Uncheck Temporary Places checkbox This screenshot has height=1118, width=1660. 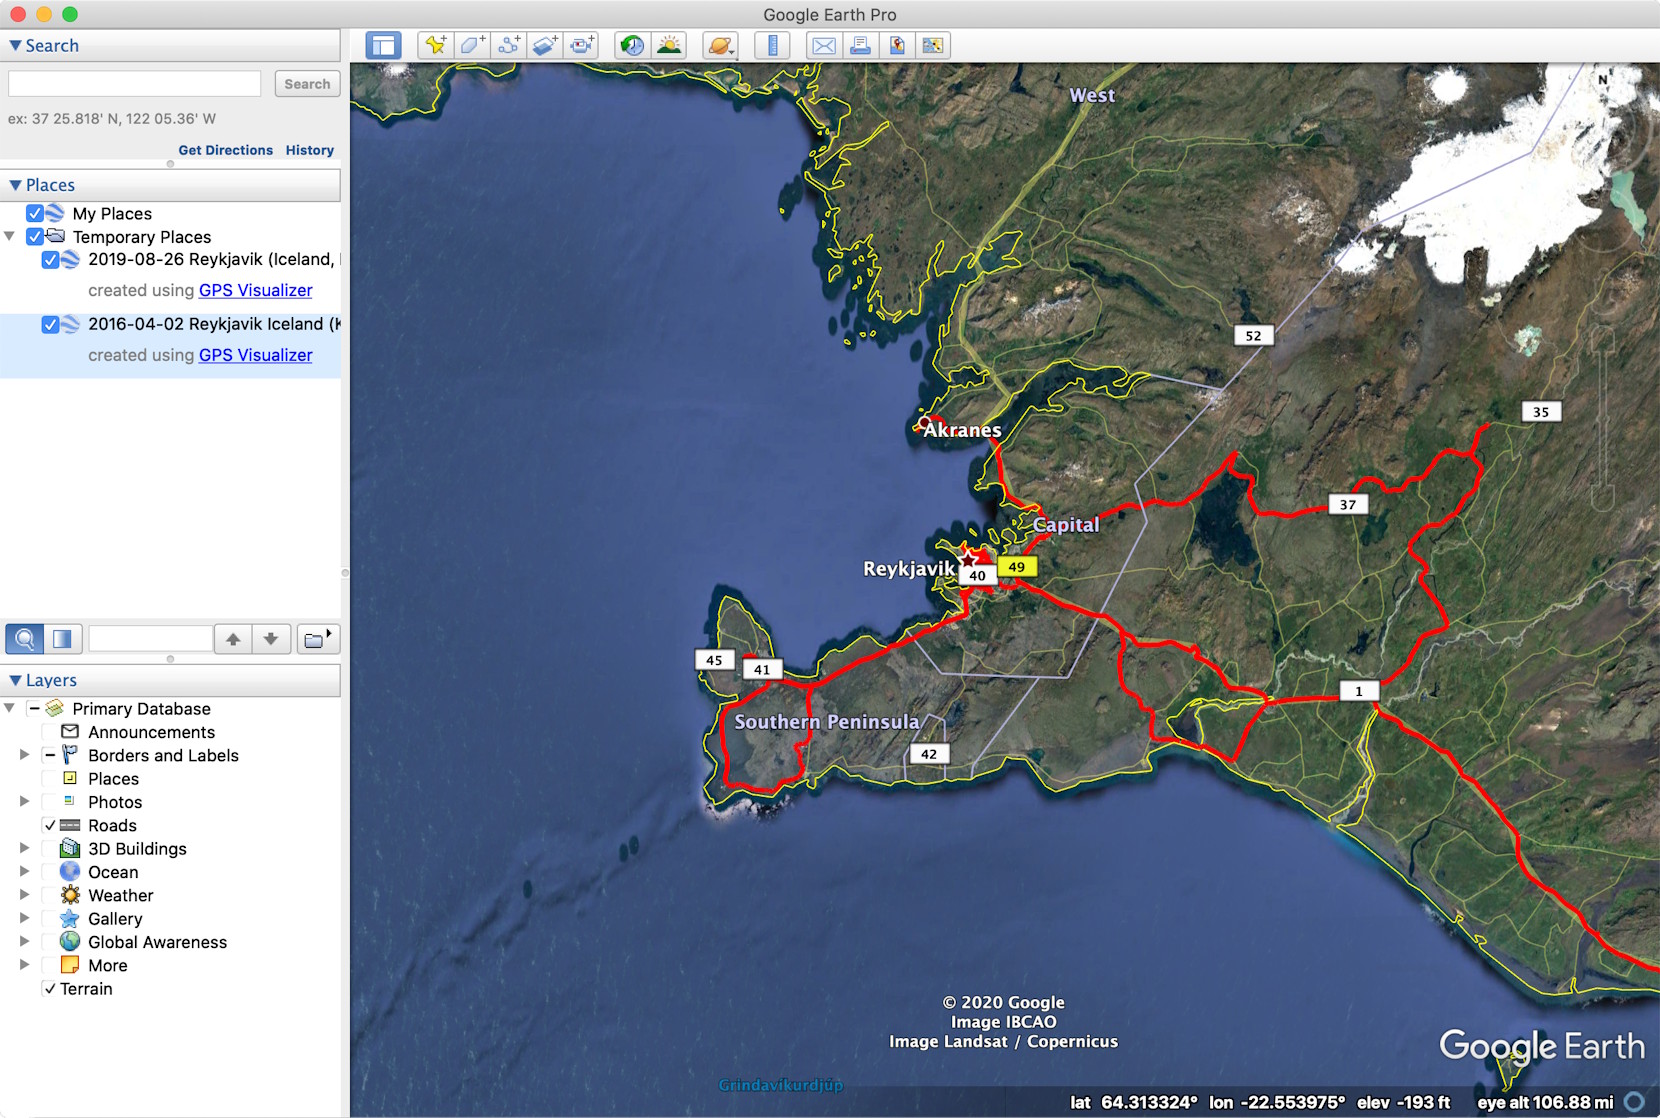(x=35, y=236)
